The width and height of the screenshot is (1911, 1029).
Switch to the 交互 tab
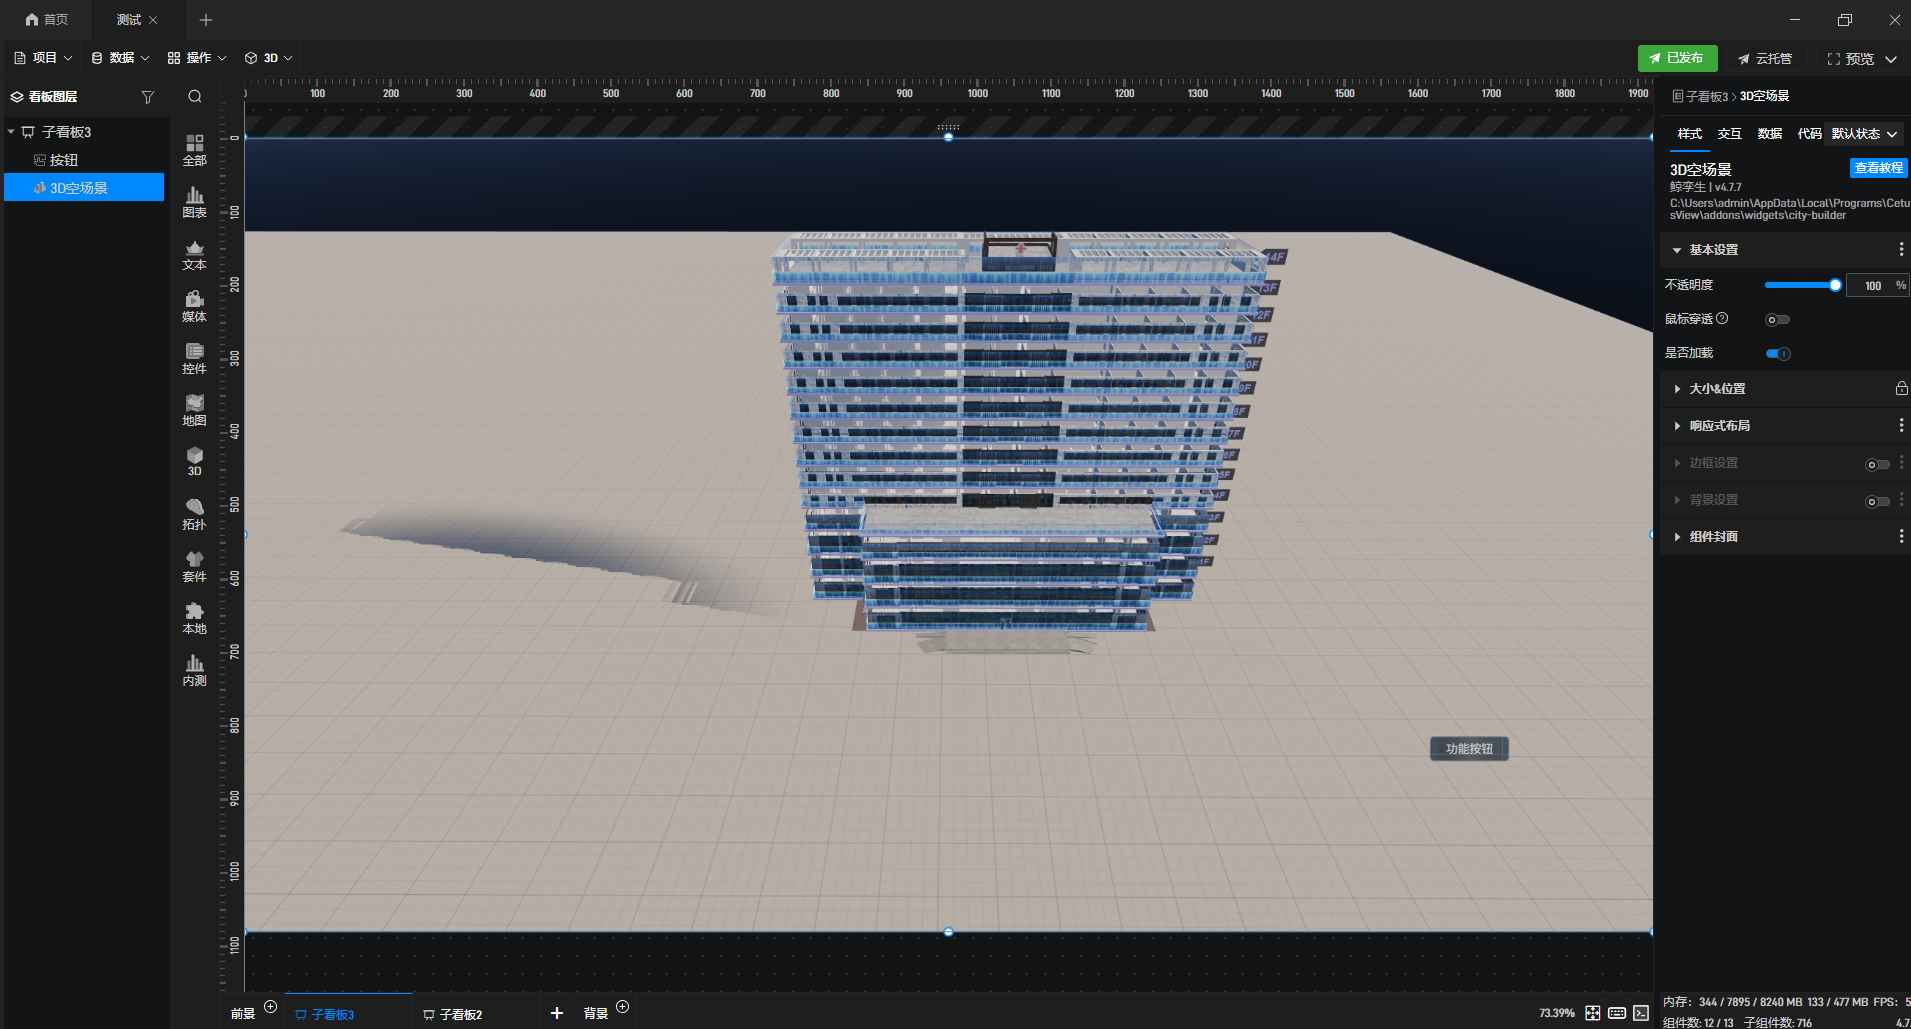pos(1729,134)
